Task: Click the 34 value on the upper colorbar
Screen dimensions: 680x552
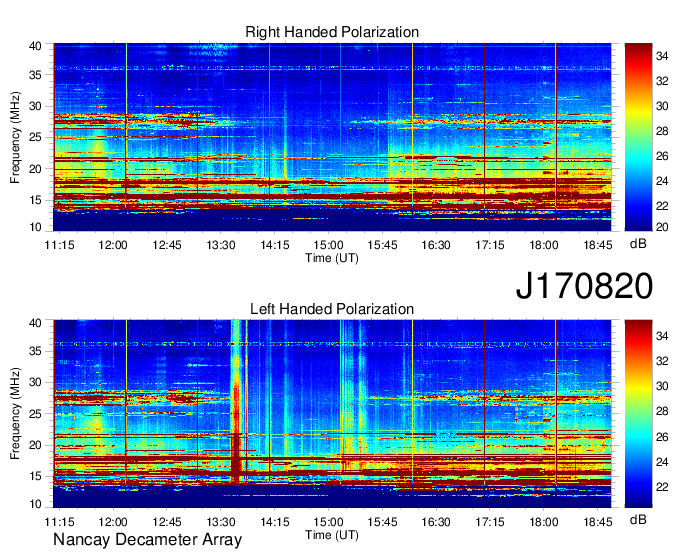Action: point(662,56)
